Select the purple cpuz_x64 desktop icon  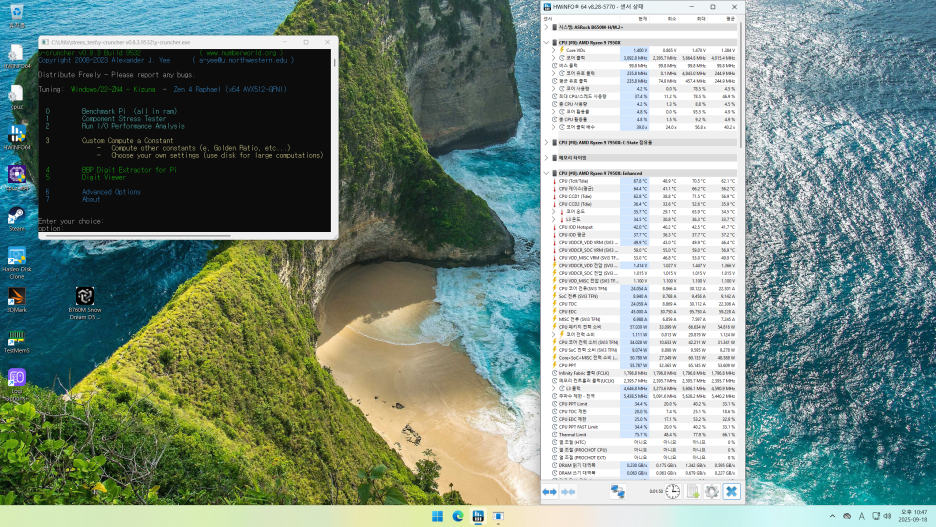click(17, 178)
